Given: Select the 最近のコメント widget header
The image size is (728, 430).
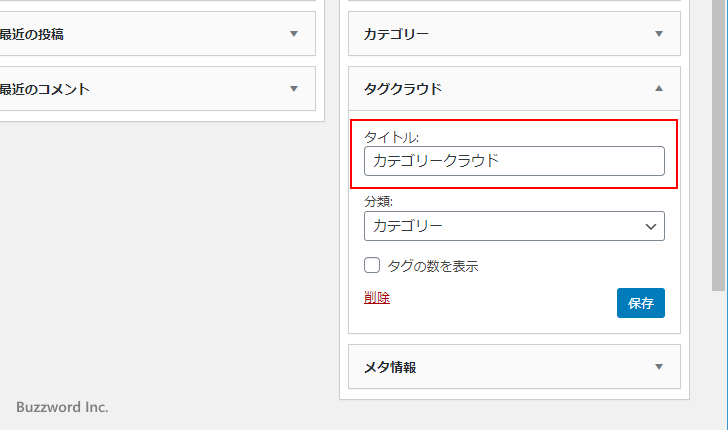Looking at the screenshot, I should pyautogui.click(x=45, y=89).
